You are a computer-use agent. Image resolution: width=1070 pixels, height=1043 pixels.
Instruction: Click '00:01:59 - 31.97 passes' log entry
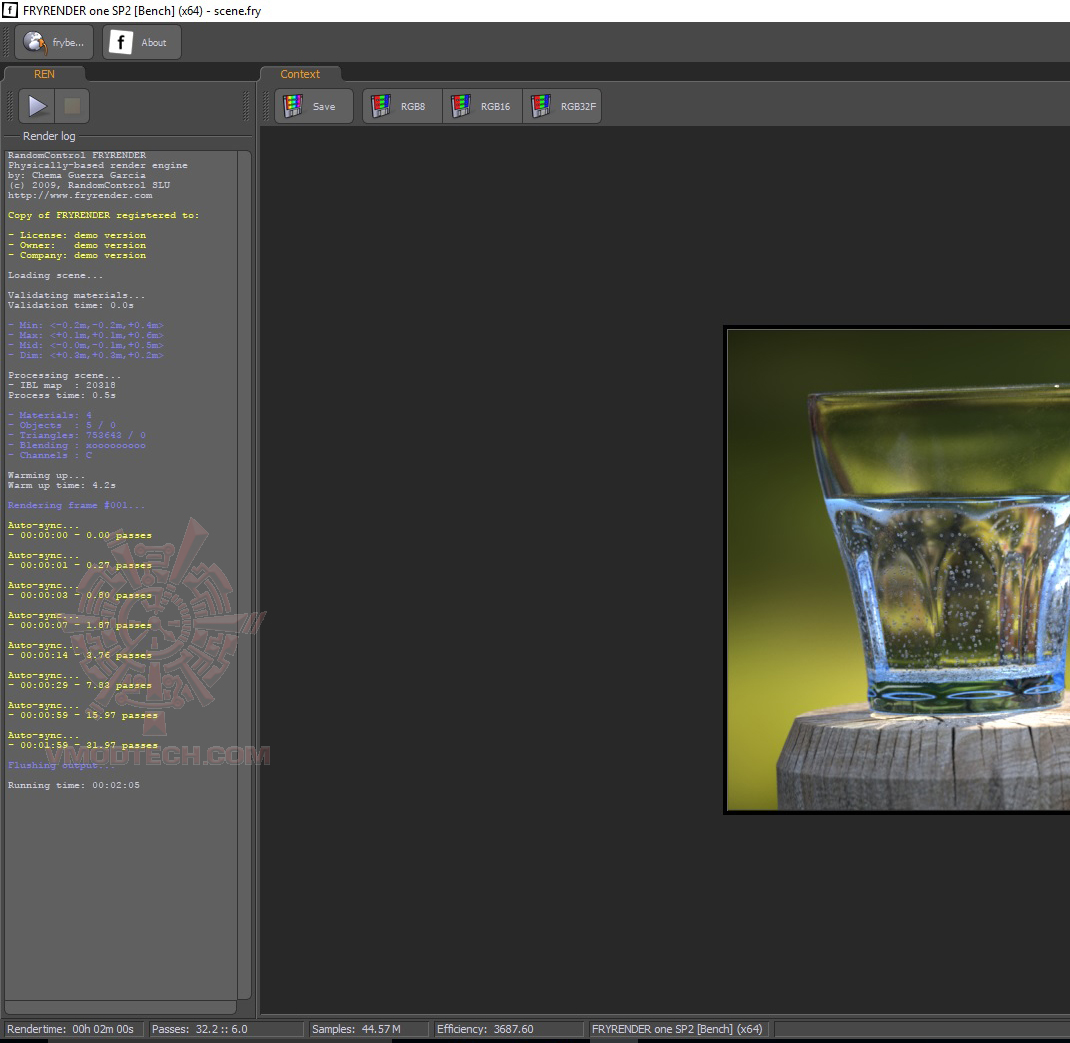point(83,745)
